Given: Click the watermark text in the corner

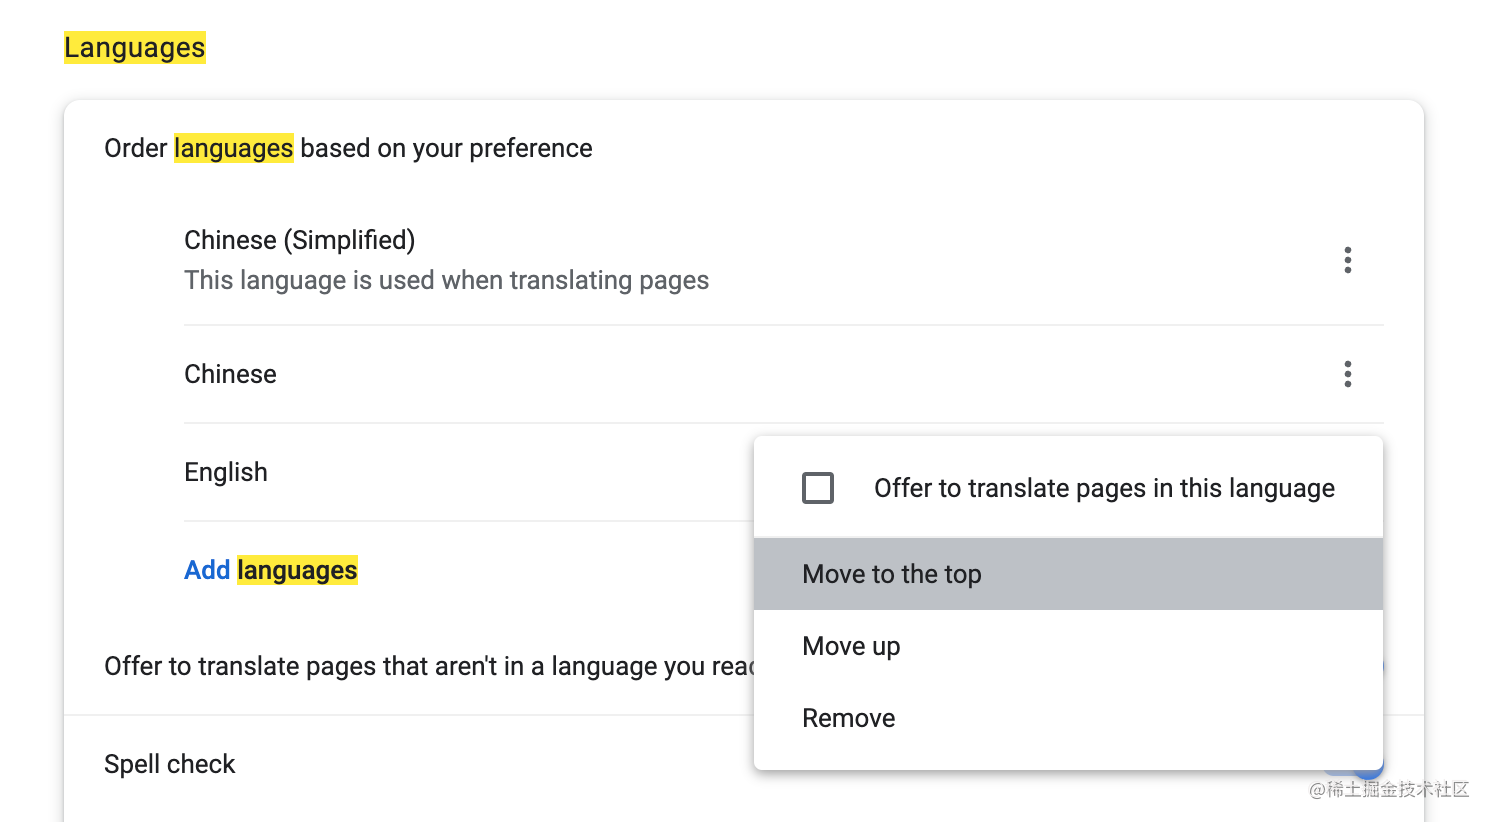Looking at the screenshot, I should pos(1389,790).
